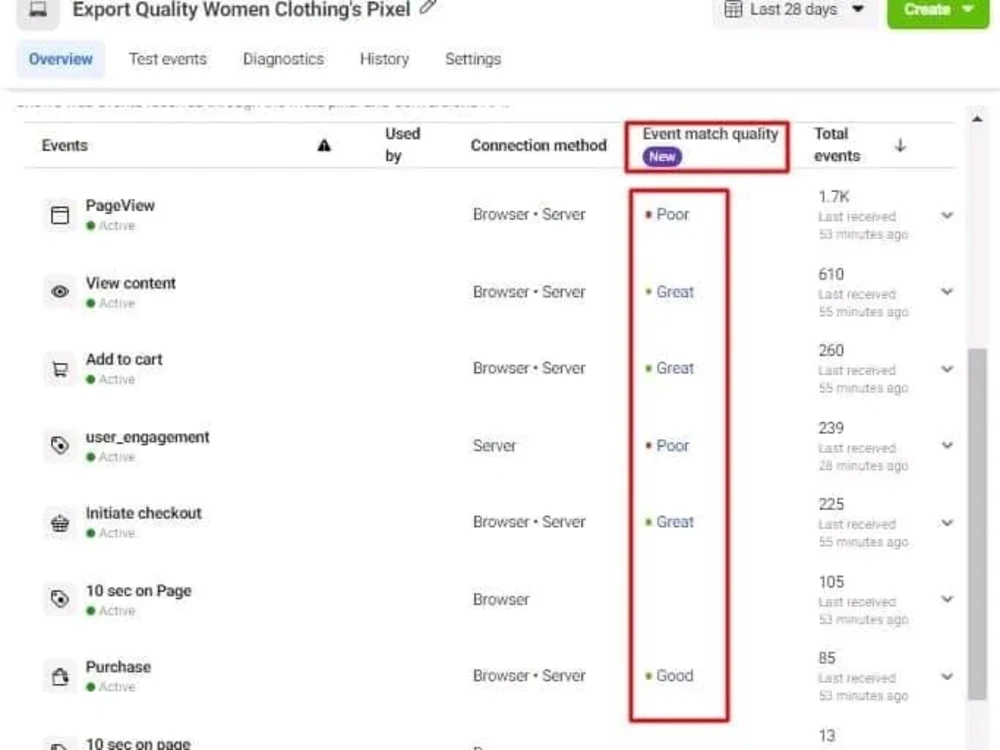Click the Browser connection method for 10 sec on Page
This screenshot has height=750, width=1000.
pyautogui.click(x=501, y=600)
